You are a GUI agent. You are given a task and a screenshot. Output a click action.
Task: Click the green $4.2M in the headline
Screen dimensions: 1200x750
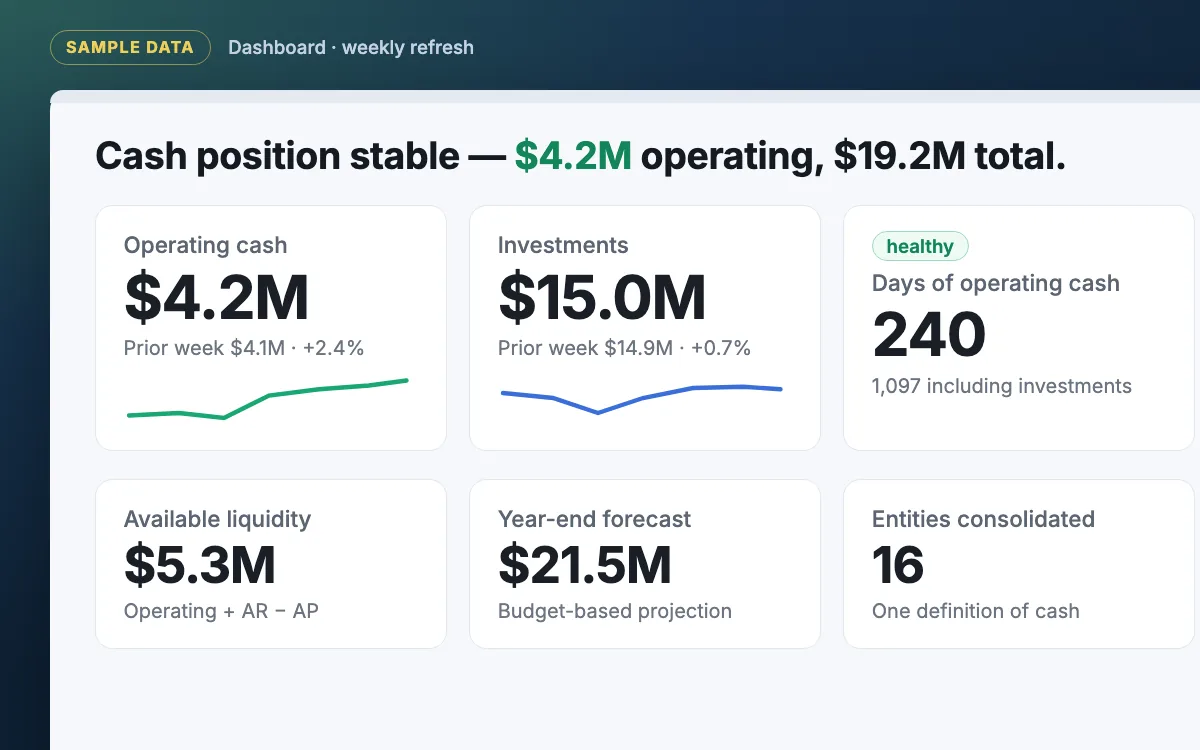(573, 156)
